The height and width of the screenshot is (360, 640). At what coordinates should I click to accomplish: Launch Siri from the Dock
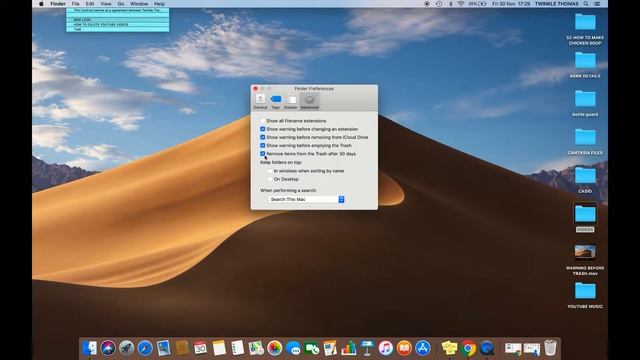coord(108,348)
